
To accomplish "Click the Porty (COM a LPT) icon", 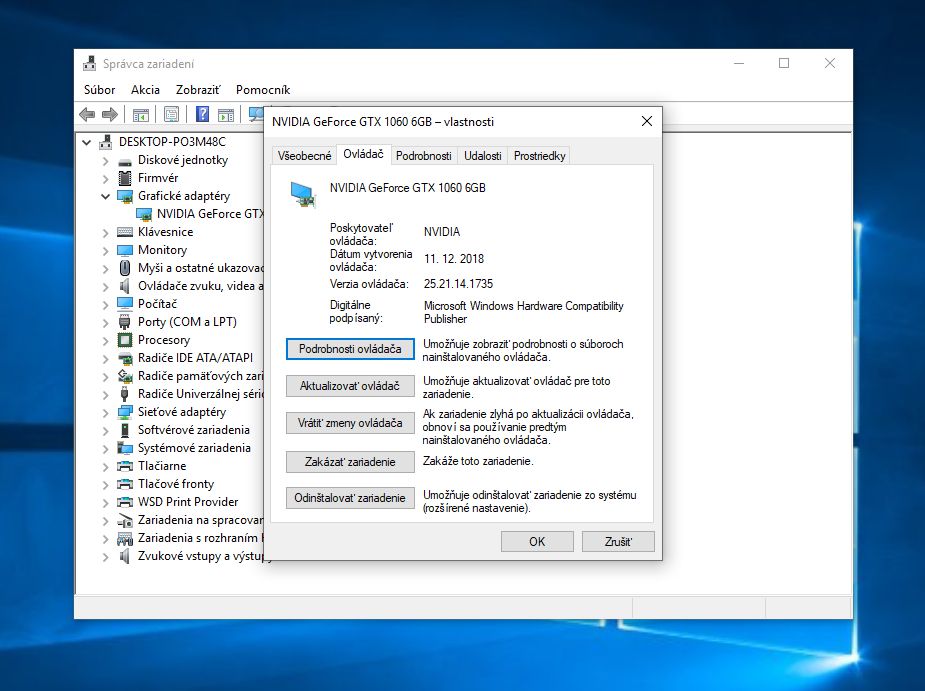I will pos(124,322).
